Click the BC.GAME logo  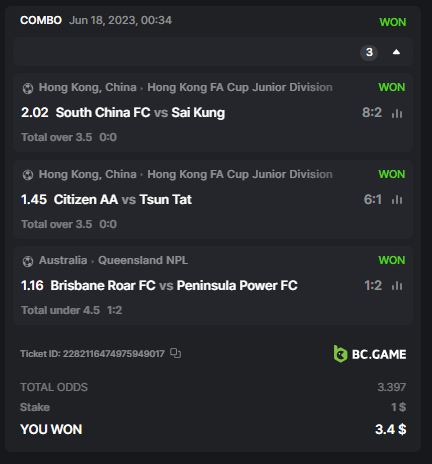(x=370, y=354)
